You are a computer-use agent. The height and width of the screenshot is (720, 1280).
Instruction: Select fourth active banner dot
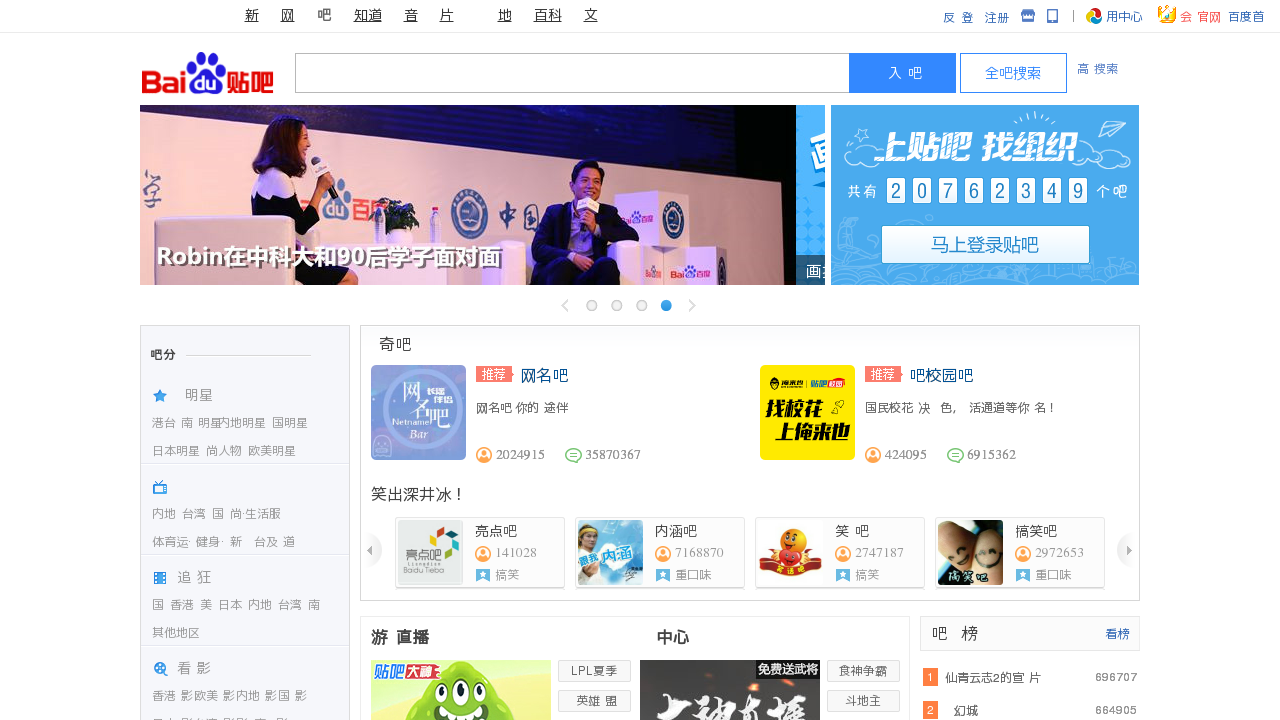pyautogui.click(x=667, y=305)
